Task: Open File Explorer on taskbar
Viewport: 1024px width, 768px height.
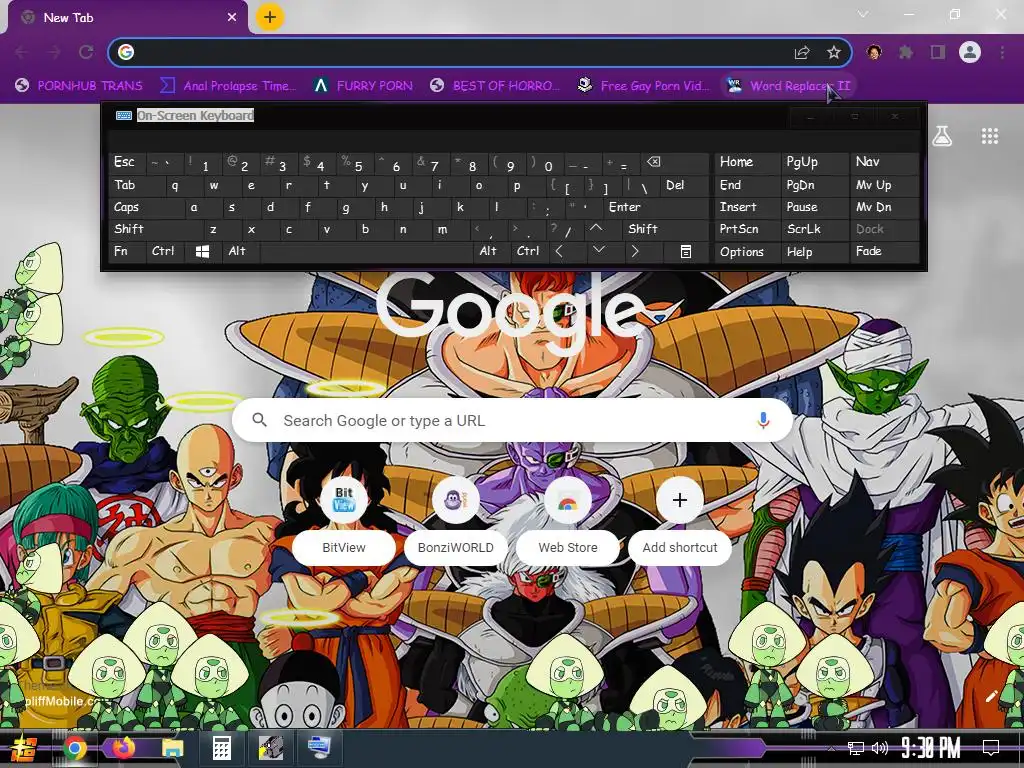Action: (x=172, y=748)
